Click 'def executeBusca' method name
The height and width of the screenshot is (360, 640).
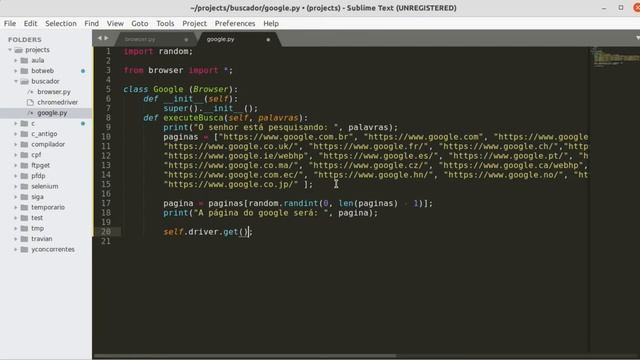(x=193, y=118)
